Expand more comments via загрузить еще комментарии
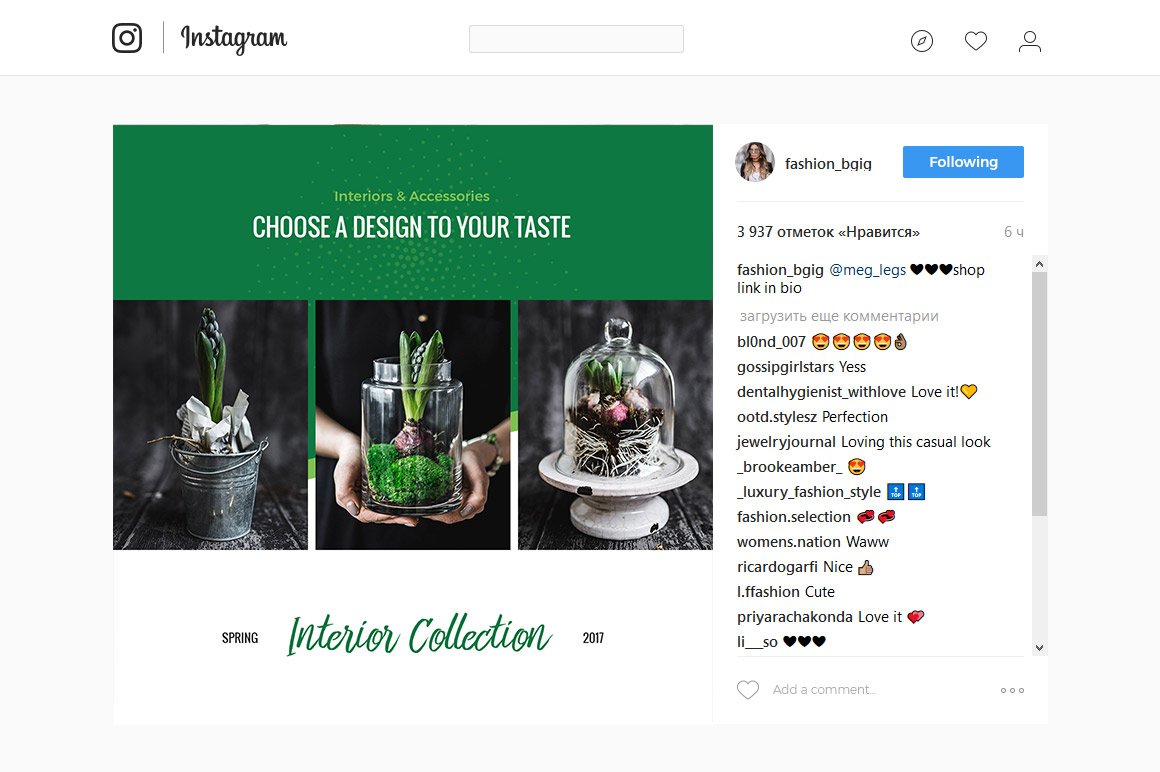The width and height of the screenshot is (1160, 772). coord(839,316)
